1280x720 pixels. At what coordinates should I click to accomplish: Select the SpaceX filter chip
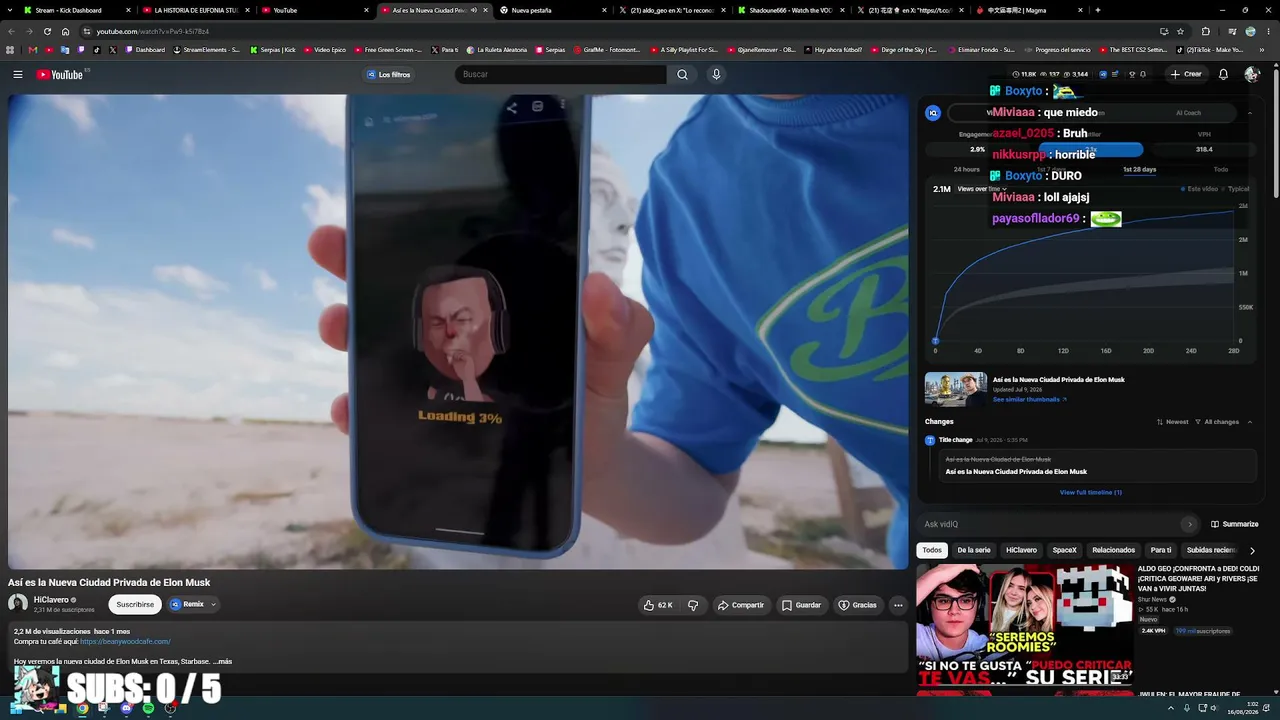(1065, 550)
